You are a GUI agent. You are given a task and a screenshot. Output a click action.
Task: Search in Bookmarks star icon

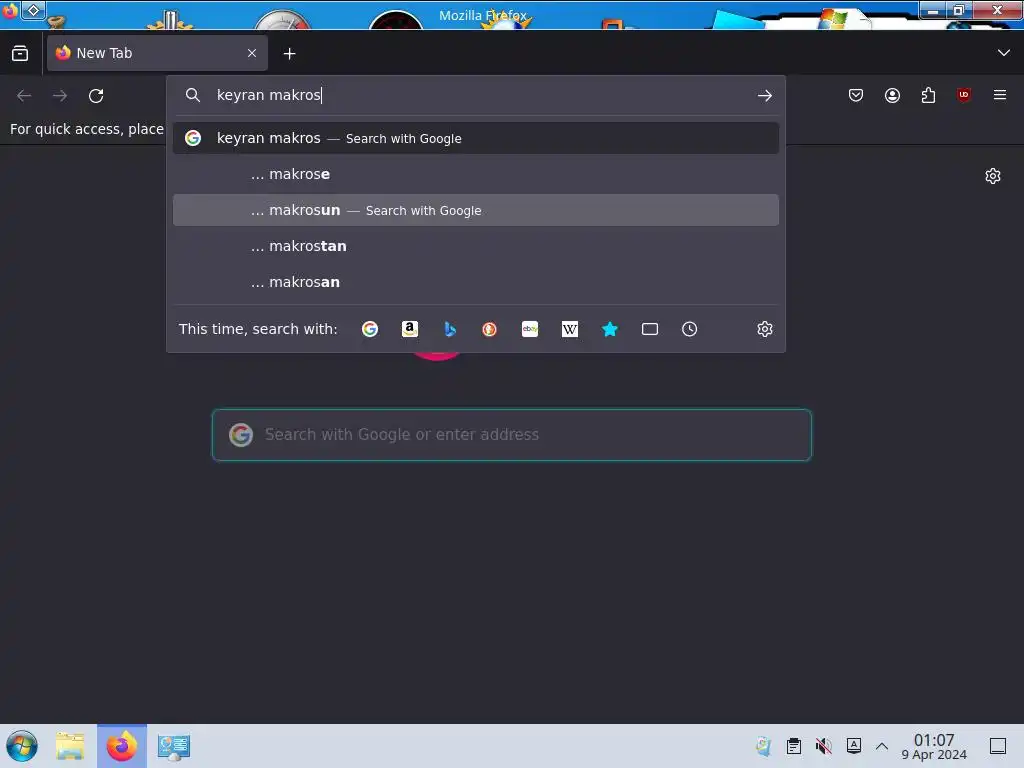click(x=610, y=329)
